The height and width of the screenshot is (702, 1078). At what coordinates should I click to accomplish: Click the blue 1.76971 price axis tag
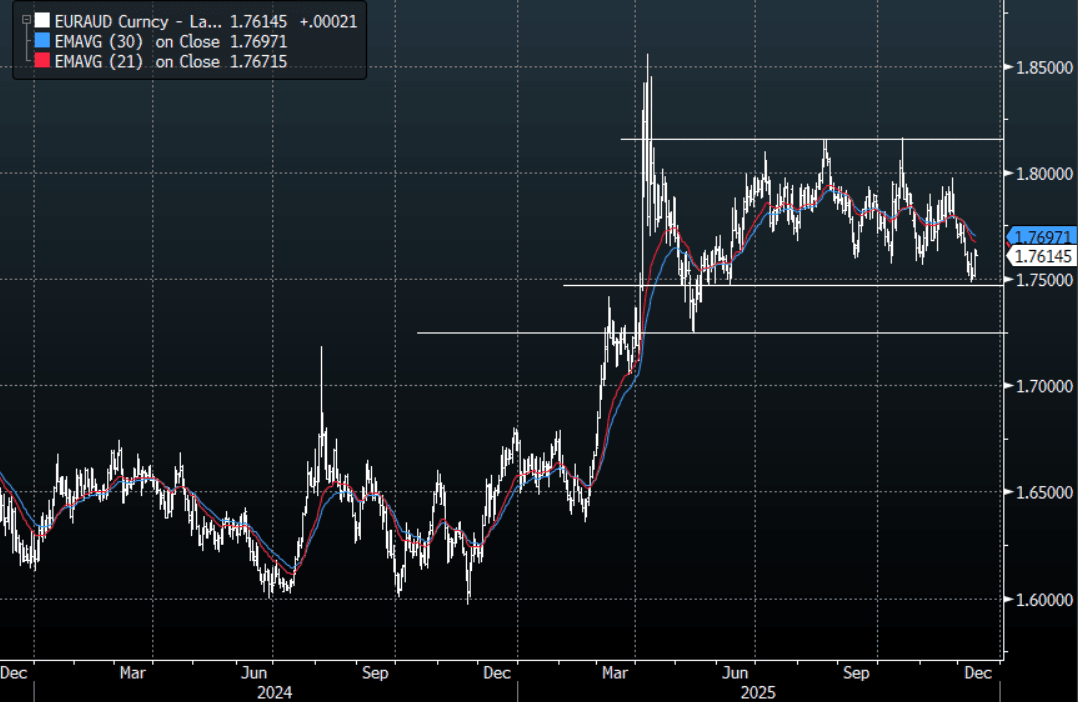tap(1044, 236)
